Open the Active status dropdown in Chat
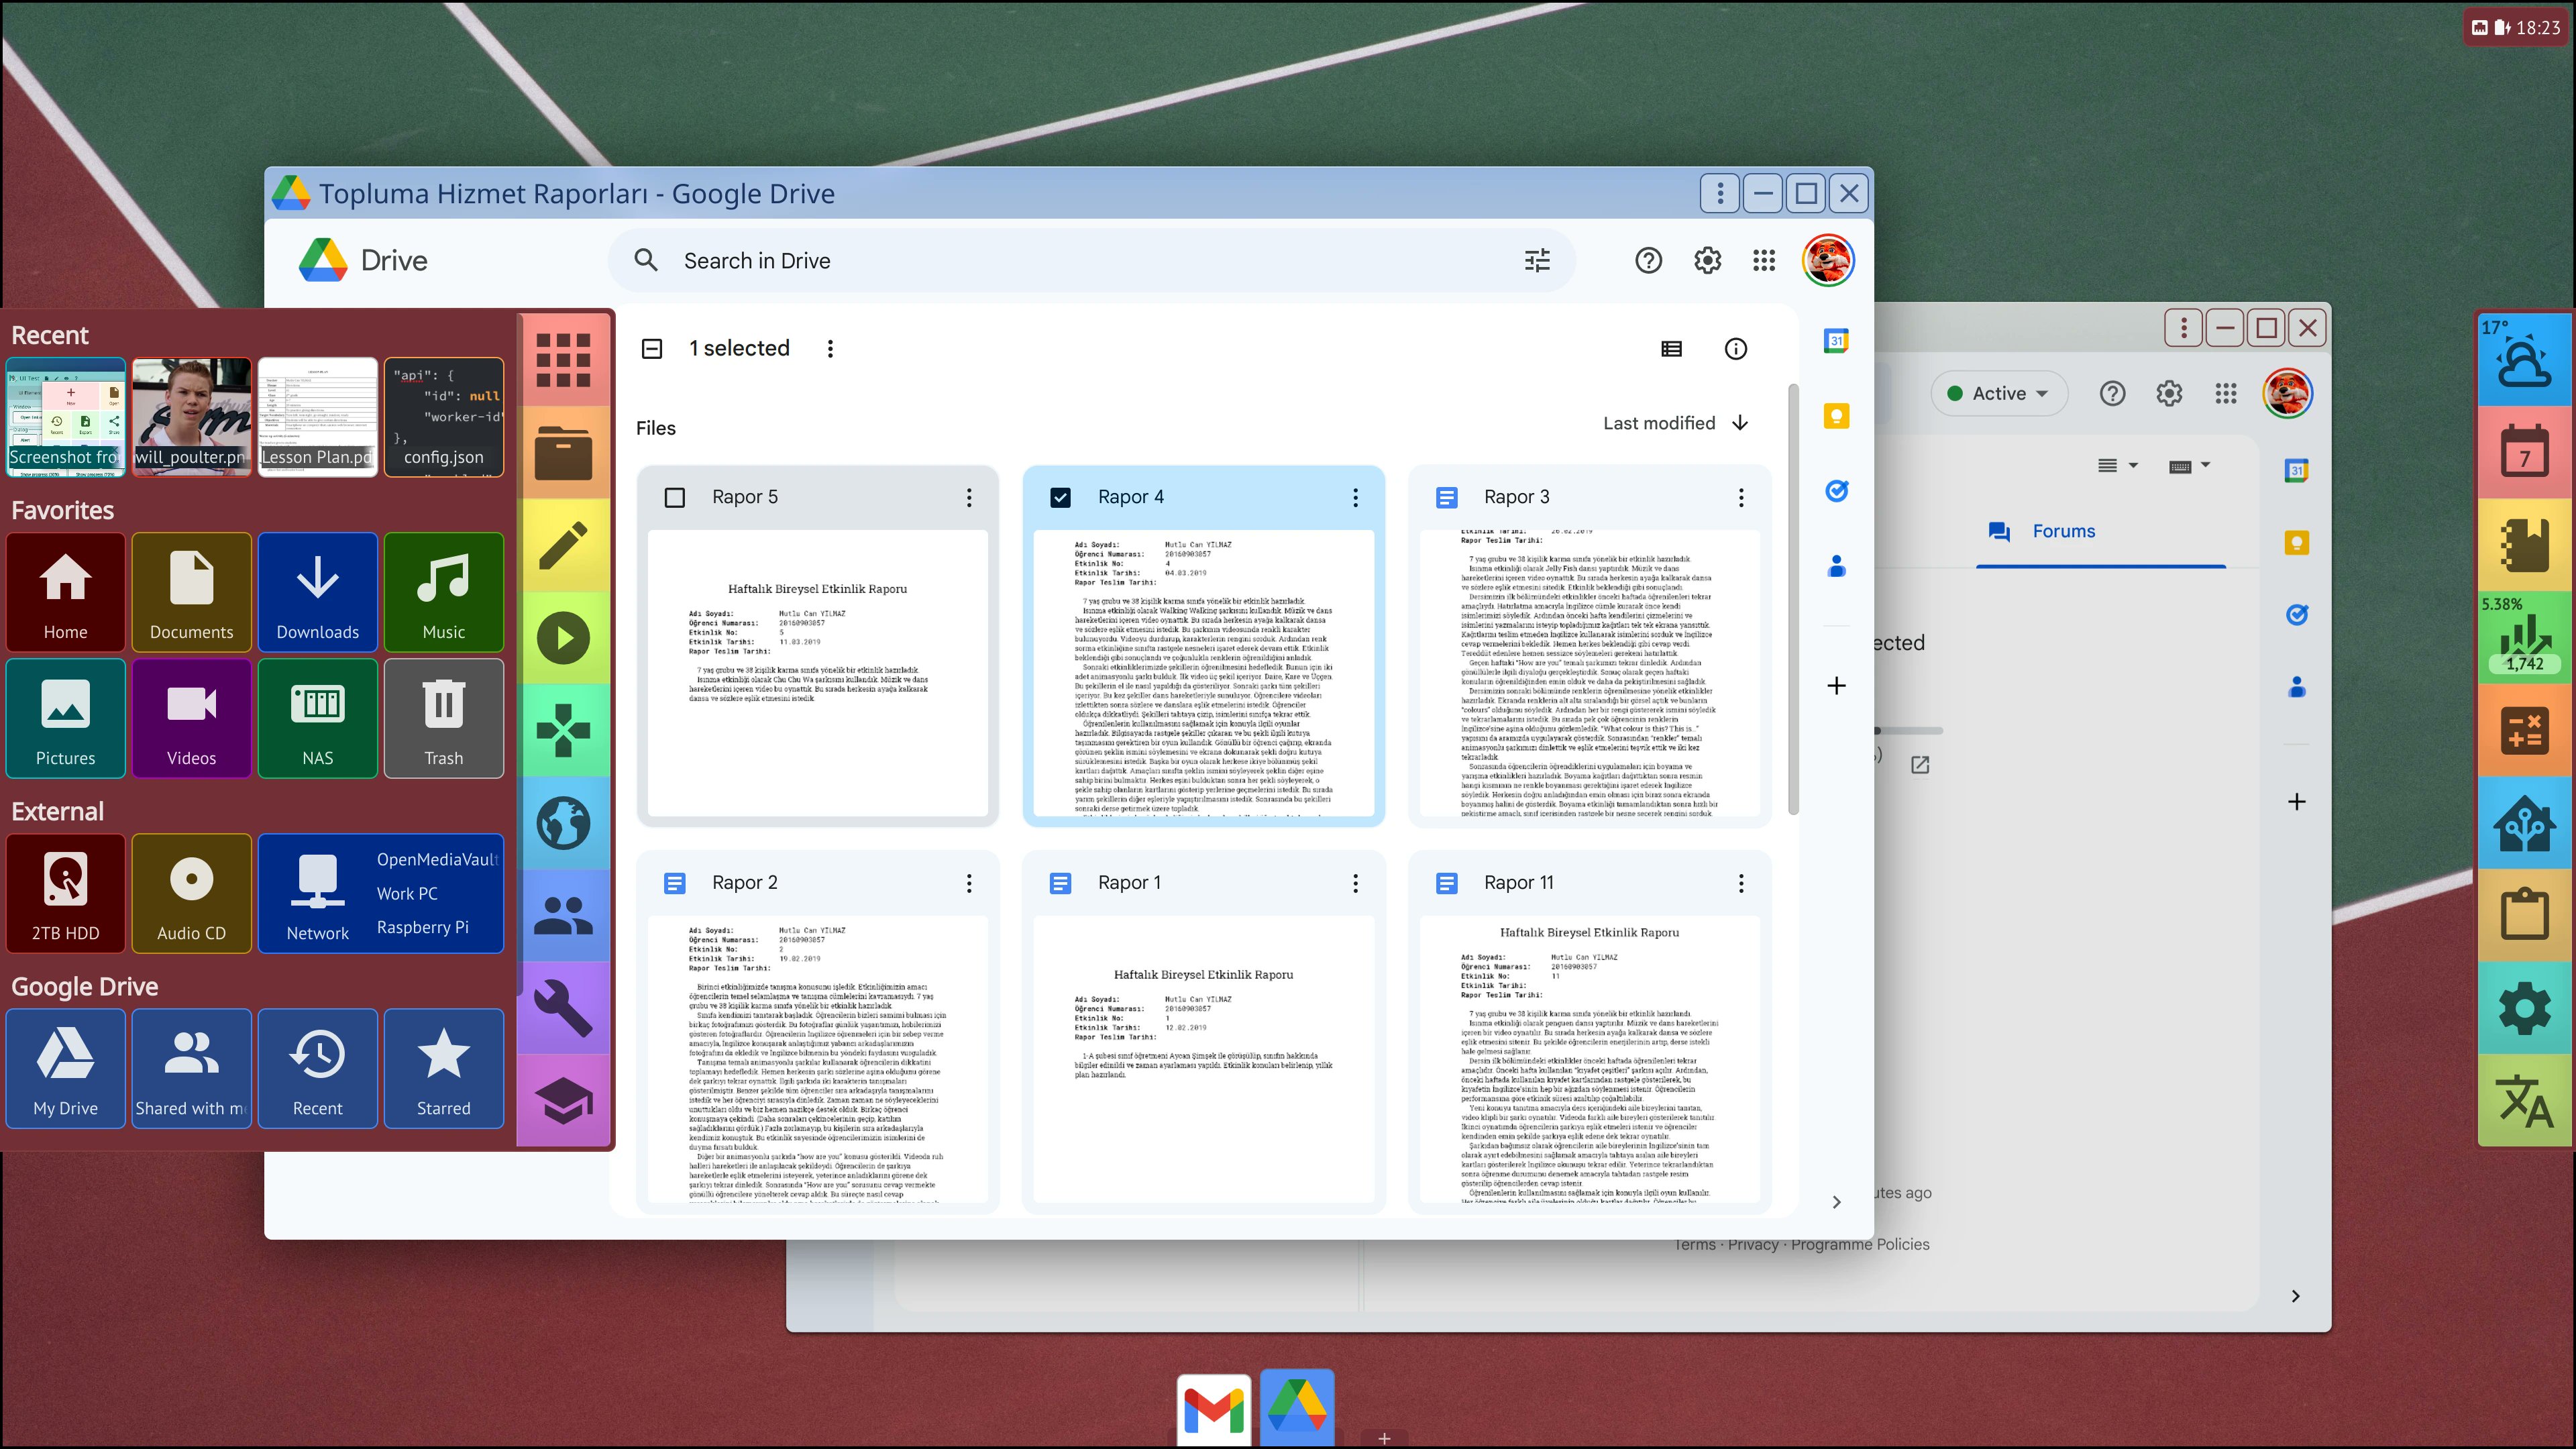The height and width of the screenshot is (1449, 2576). [x=1999, y=393]
